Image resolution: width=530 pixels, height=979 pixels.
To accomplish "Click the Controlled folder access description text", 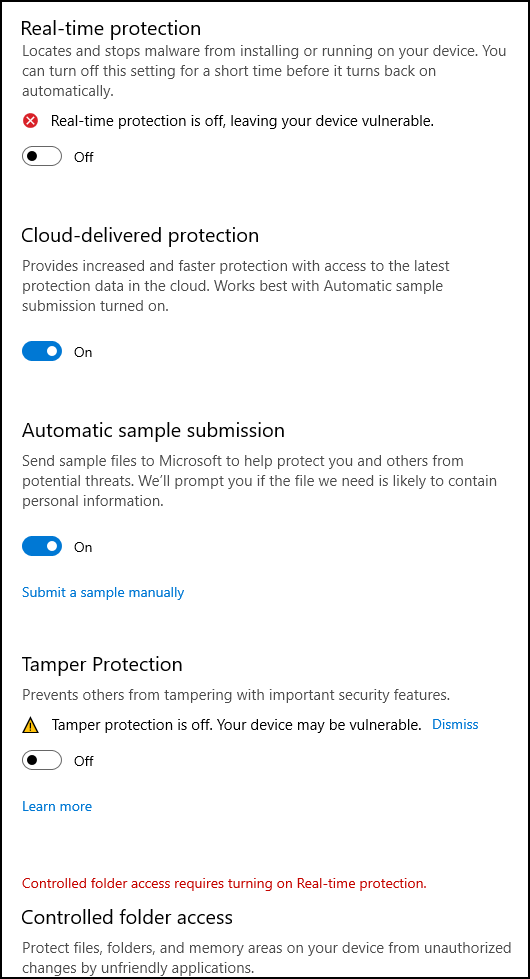I will 267,958.
